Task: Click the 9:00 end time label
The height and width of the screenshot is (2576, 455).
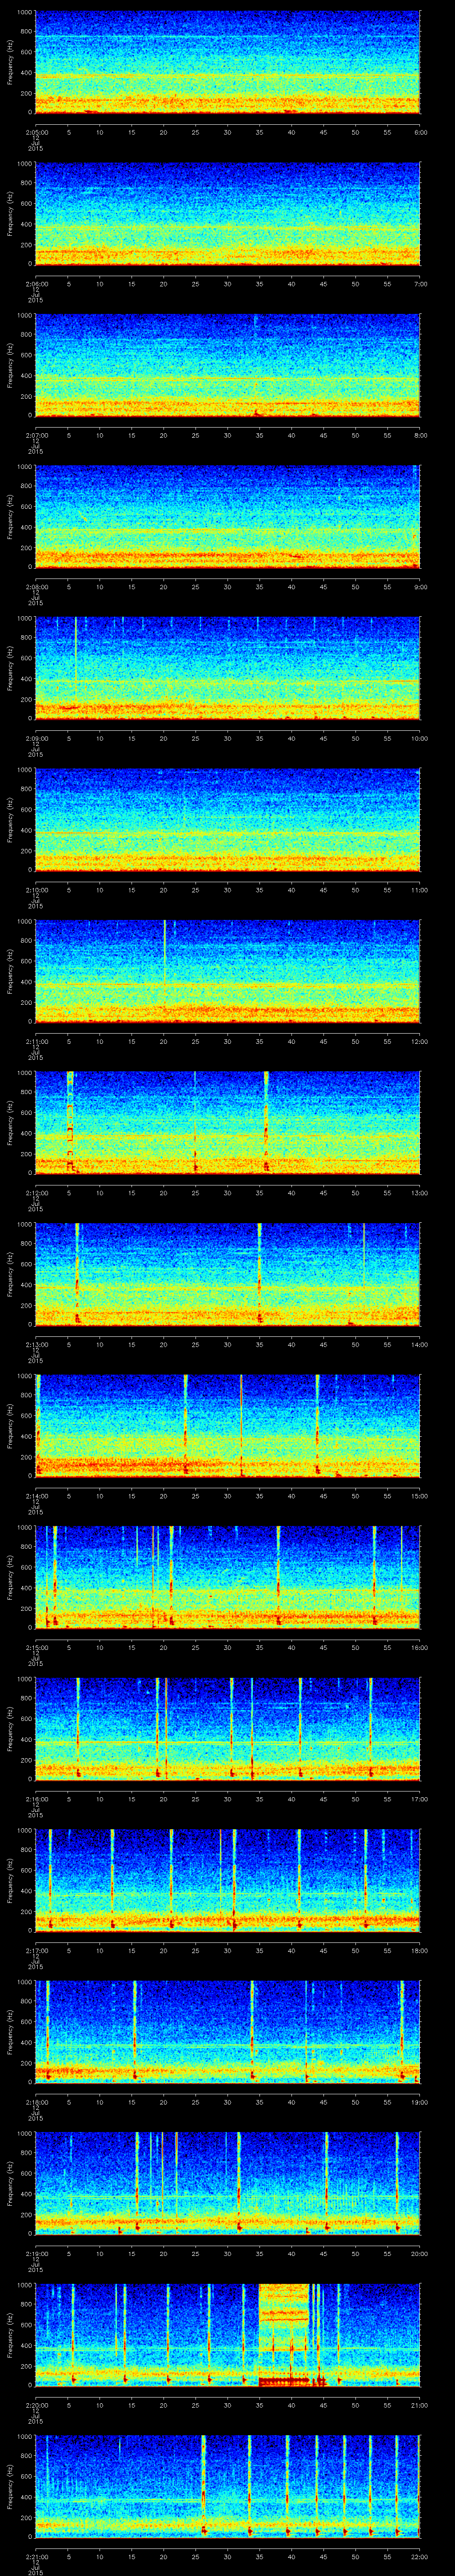Action: [x=420, y=587]
